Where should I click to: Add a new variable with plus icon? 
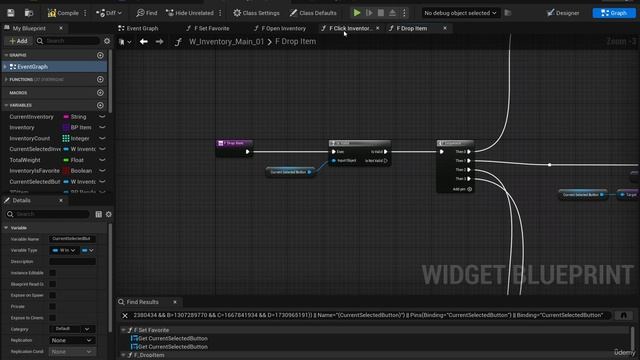tap(100, 105)
